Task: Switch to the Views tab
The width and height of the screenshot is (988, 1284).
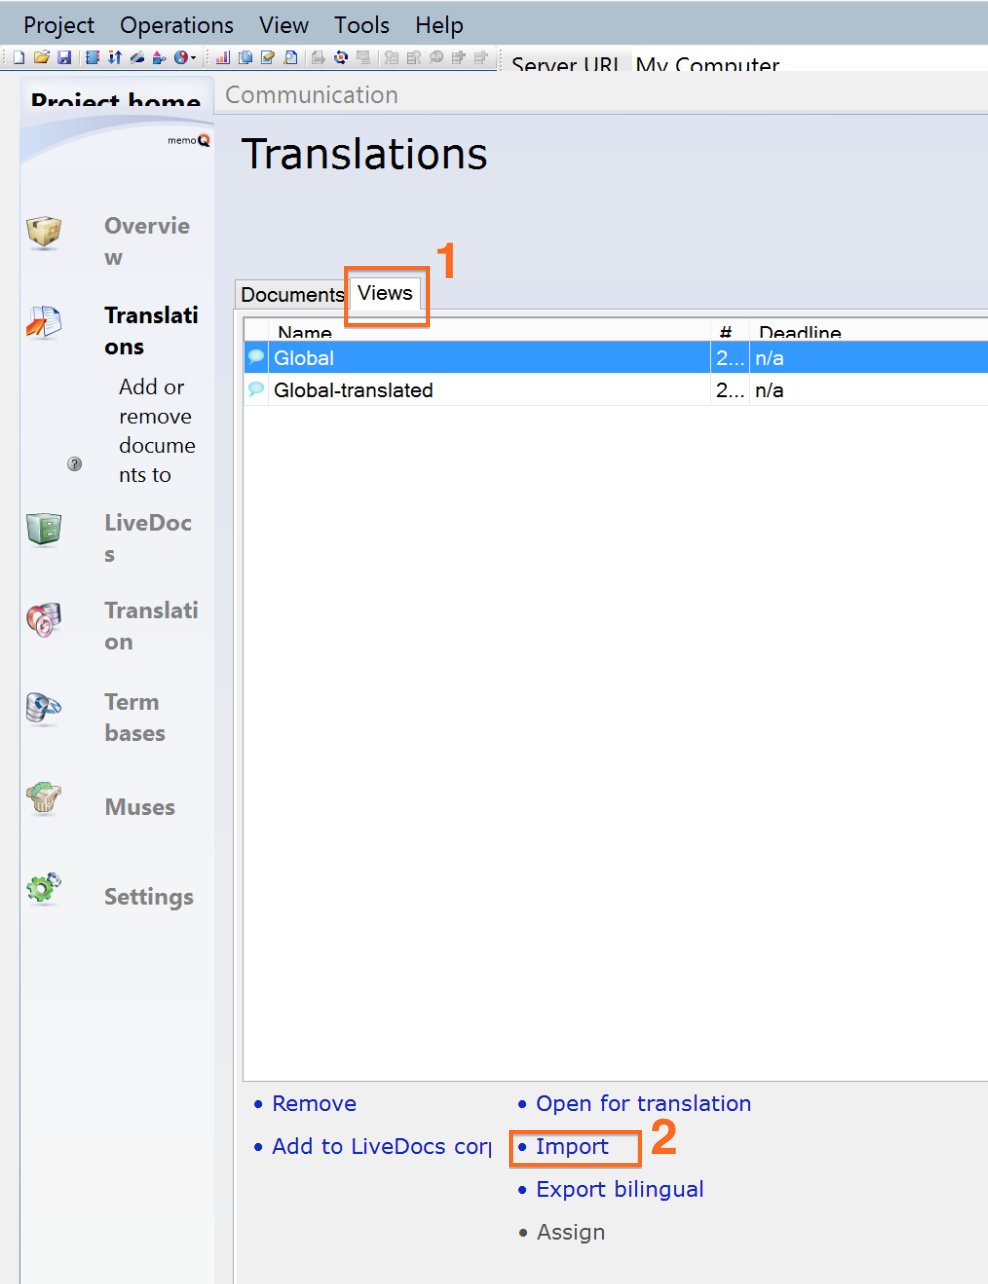Action: (385, 294)
